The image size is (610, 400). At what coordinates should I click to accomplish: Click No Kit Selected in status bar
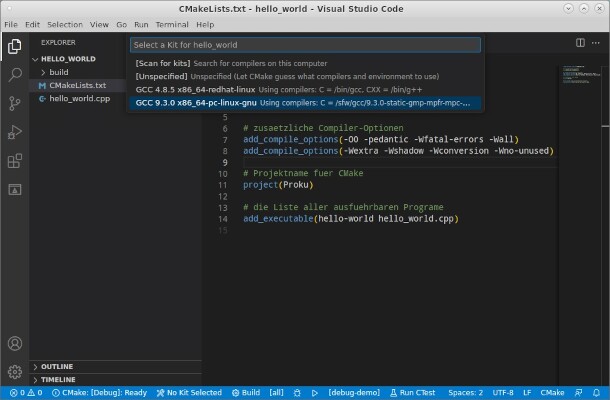(x=189, y=393)
